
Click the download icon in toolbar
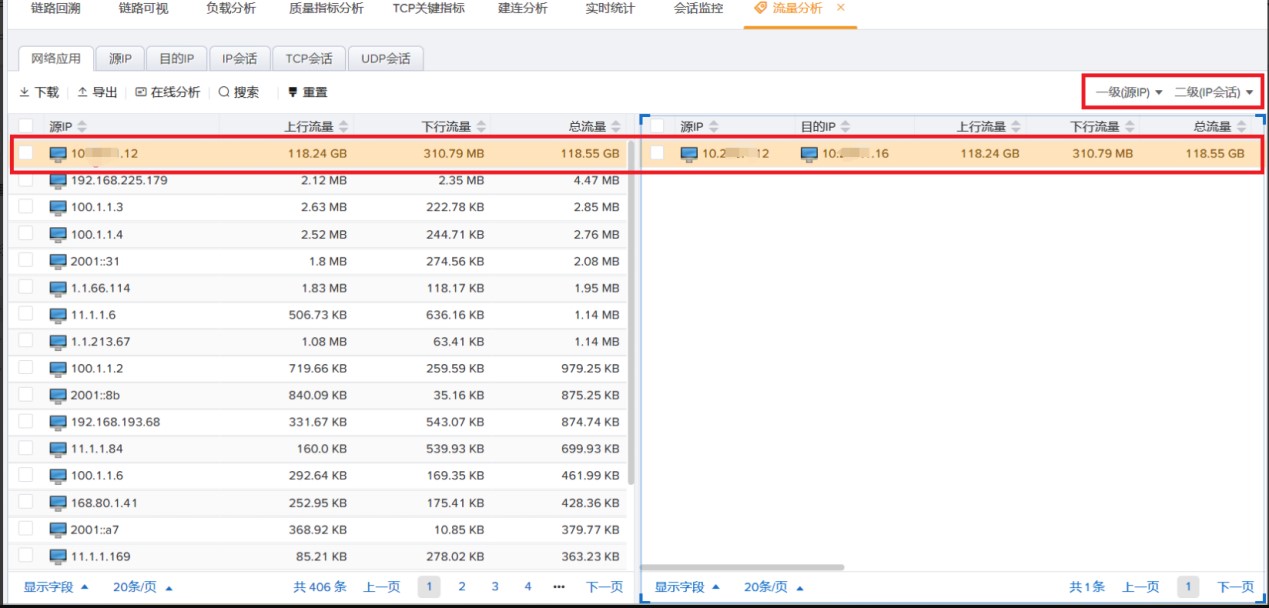[24, 92]
